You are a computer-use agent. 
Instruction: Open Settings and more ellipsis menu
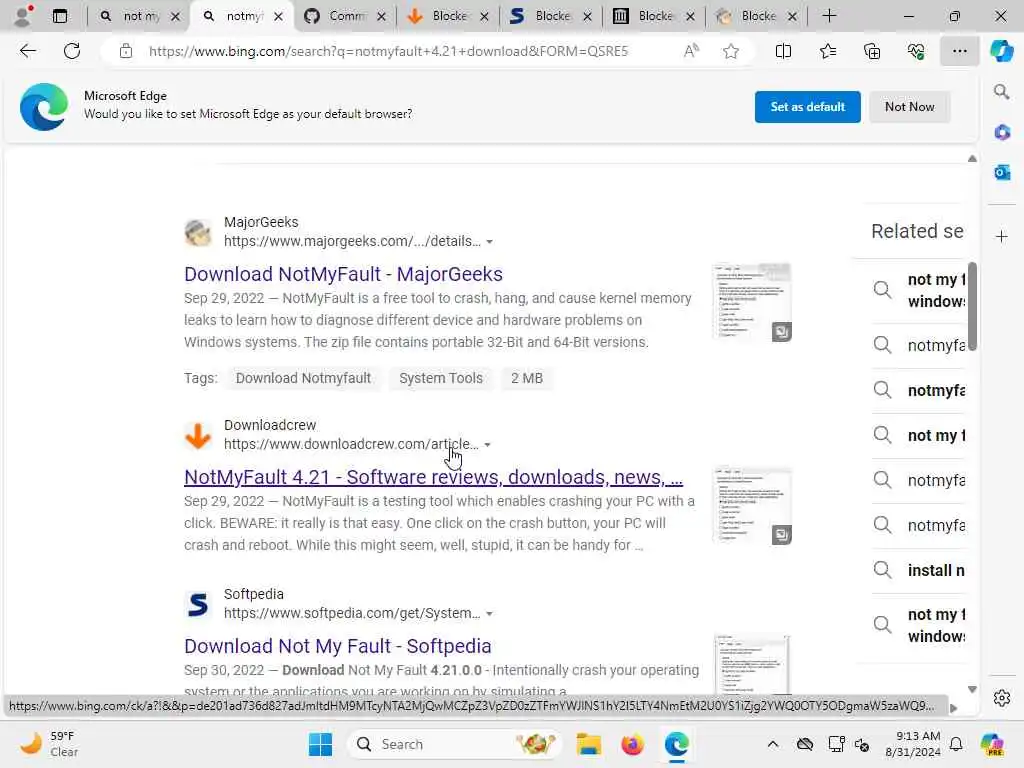point(959,51)
